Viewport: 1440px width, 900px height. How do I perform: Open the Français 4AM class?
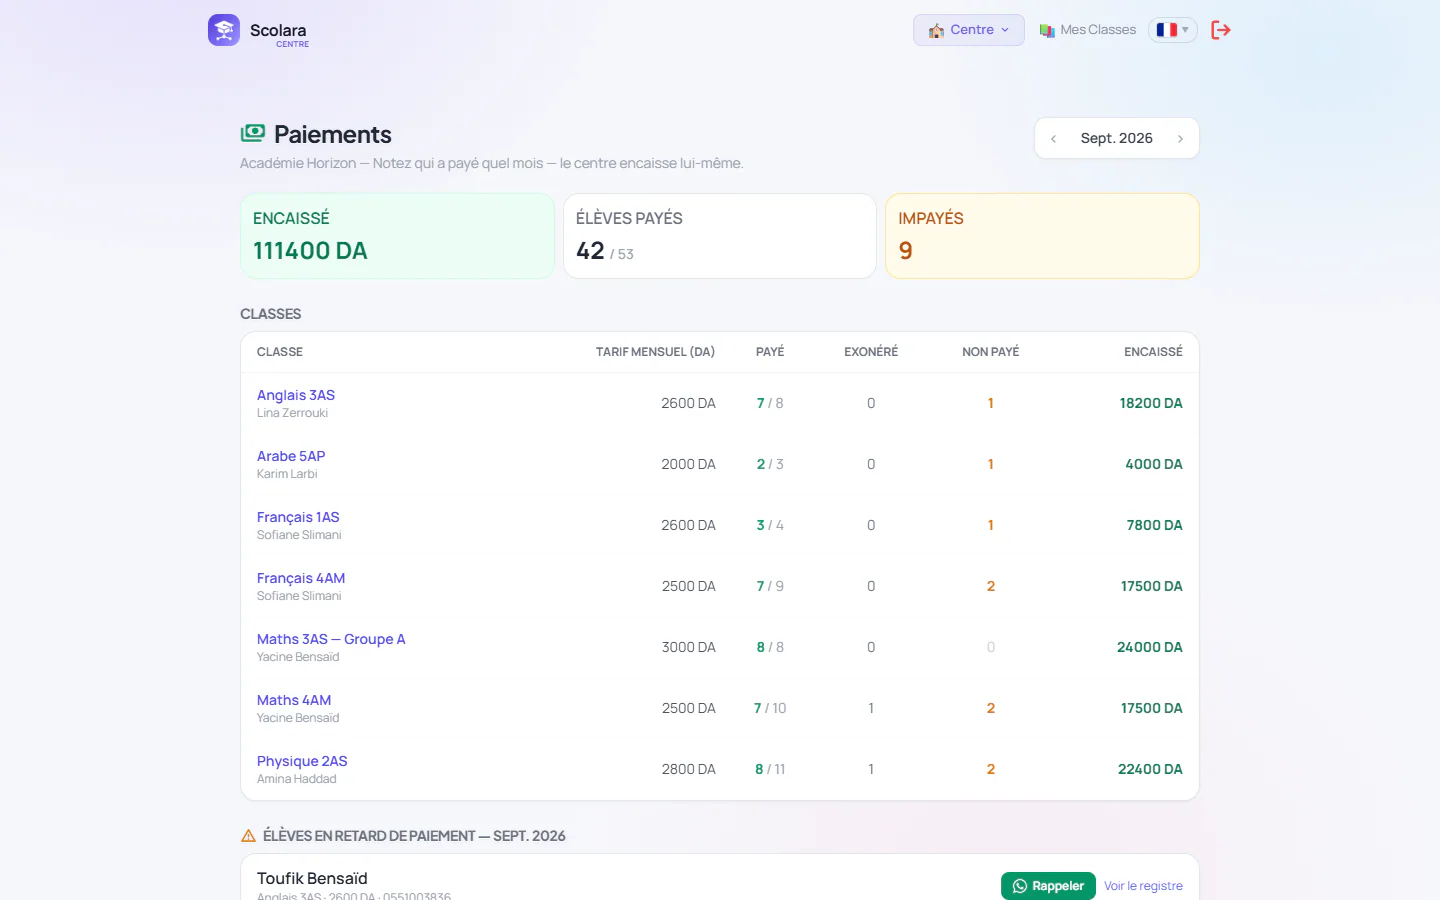(301, 578)
